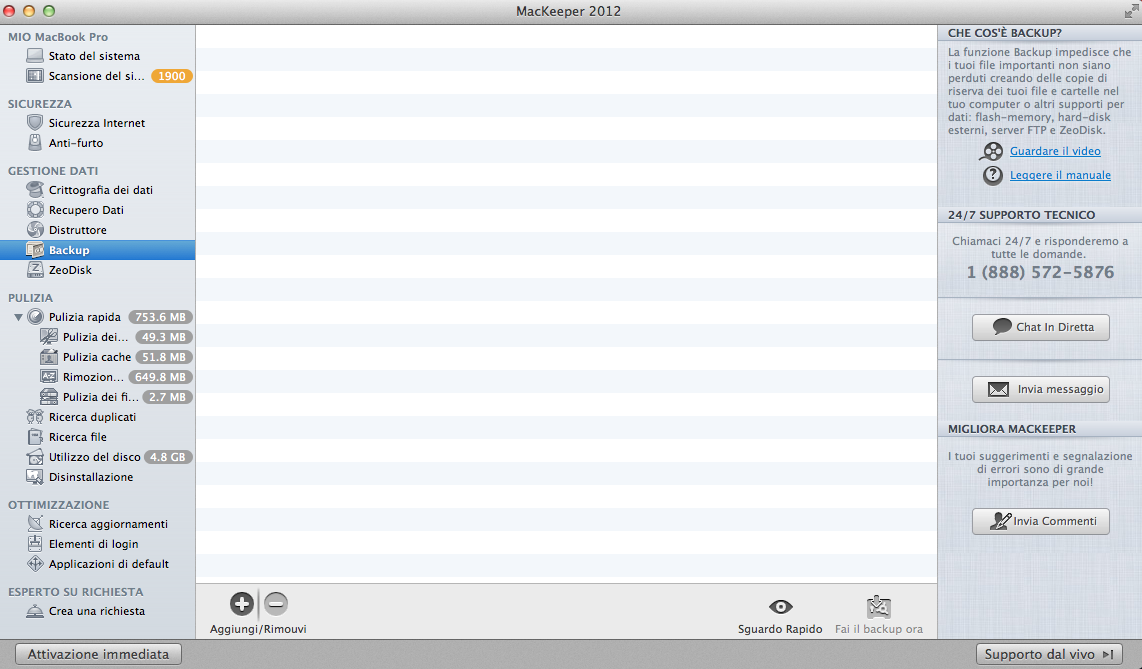Click the 4.8 GB disk usage badge

click(168, 457)
